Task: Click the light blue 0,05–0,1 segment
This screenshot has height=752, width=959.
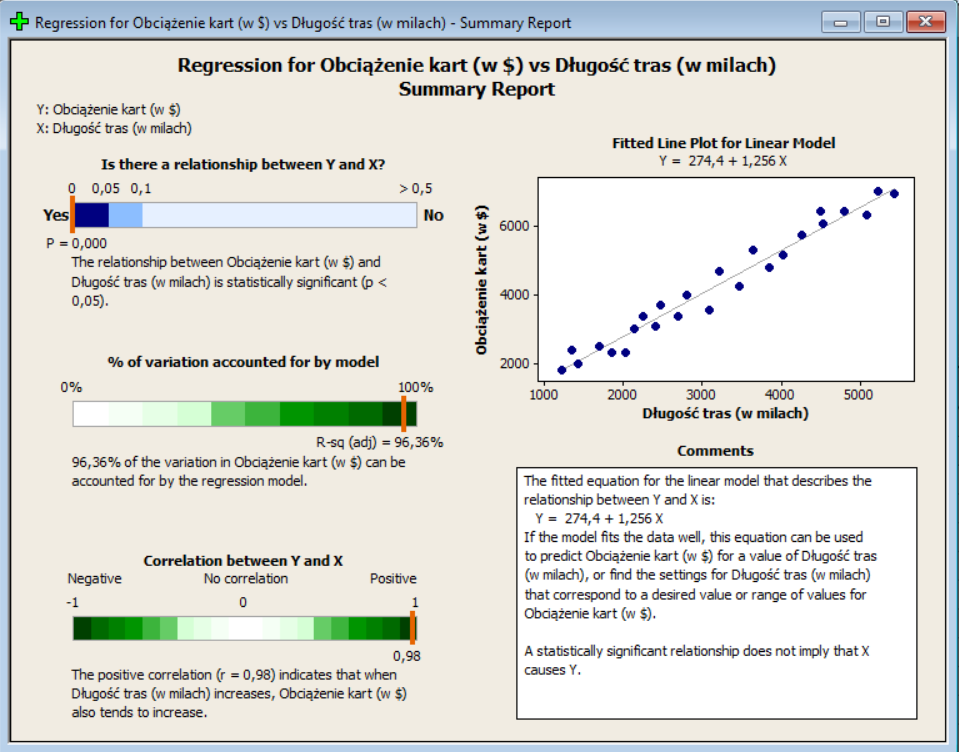Action: coord(125,215)
